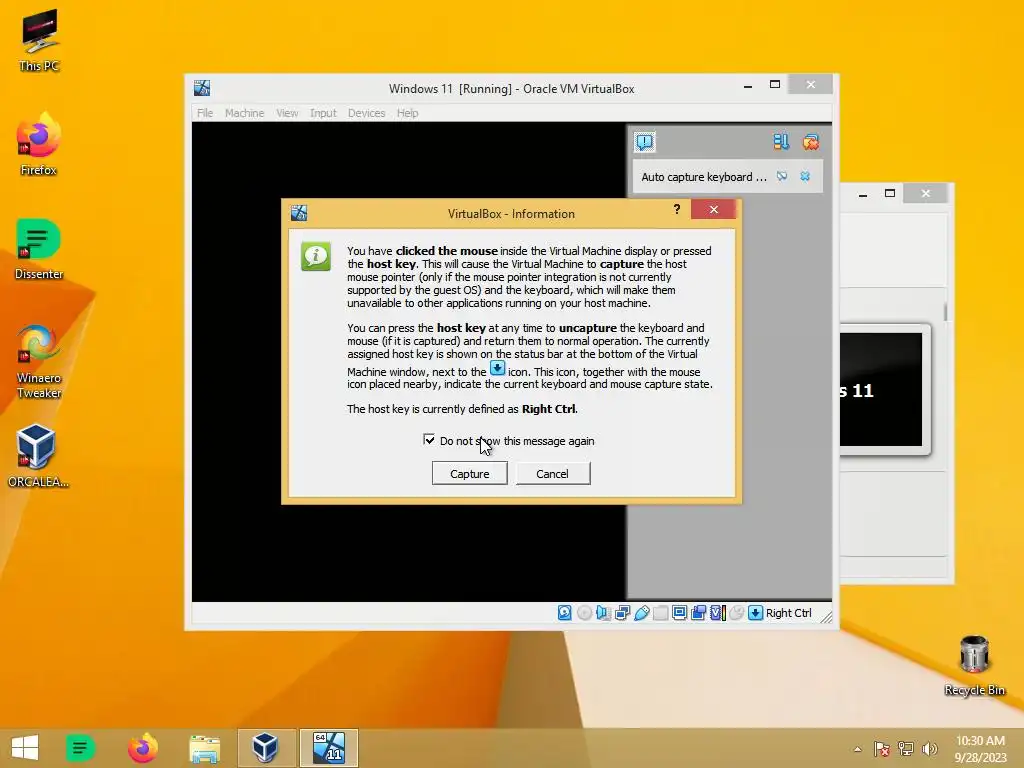Open This PC desktop icon
Image resolution: width=1024 pixels, height=768 pixels.
(x=39, y=40)
